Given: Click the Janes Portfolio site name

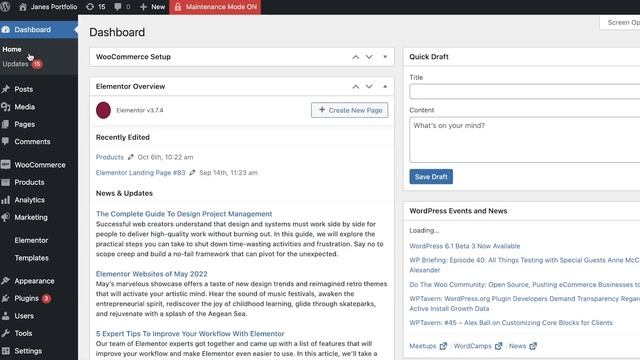Looking at the screenshot, I should pyautogui.click(x=54, y=7).
